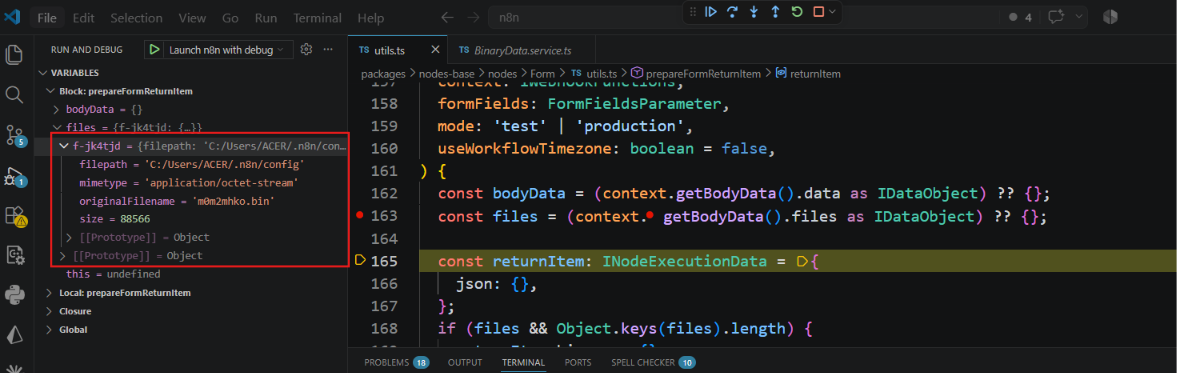This screenshot has height=373, width=1177.
Task: Open Source Control view with badge 5
Action: [14, 135]
